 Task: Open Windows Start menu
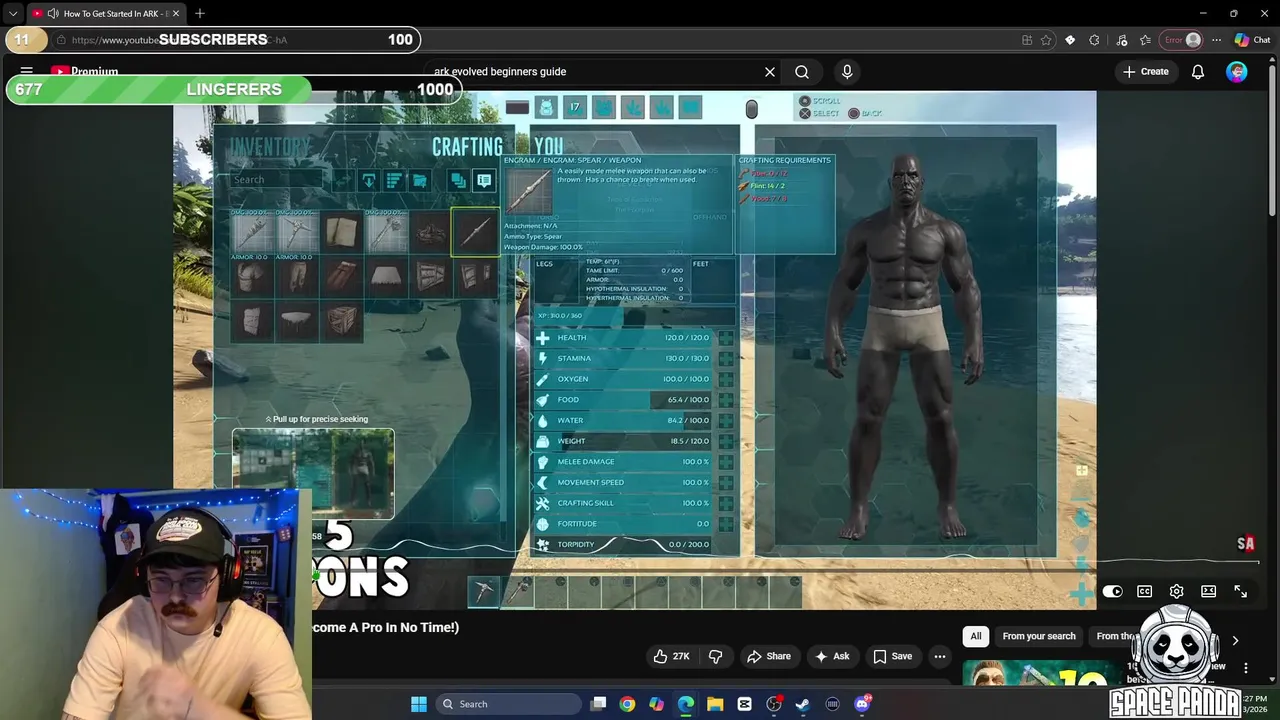419,704
